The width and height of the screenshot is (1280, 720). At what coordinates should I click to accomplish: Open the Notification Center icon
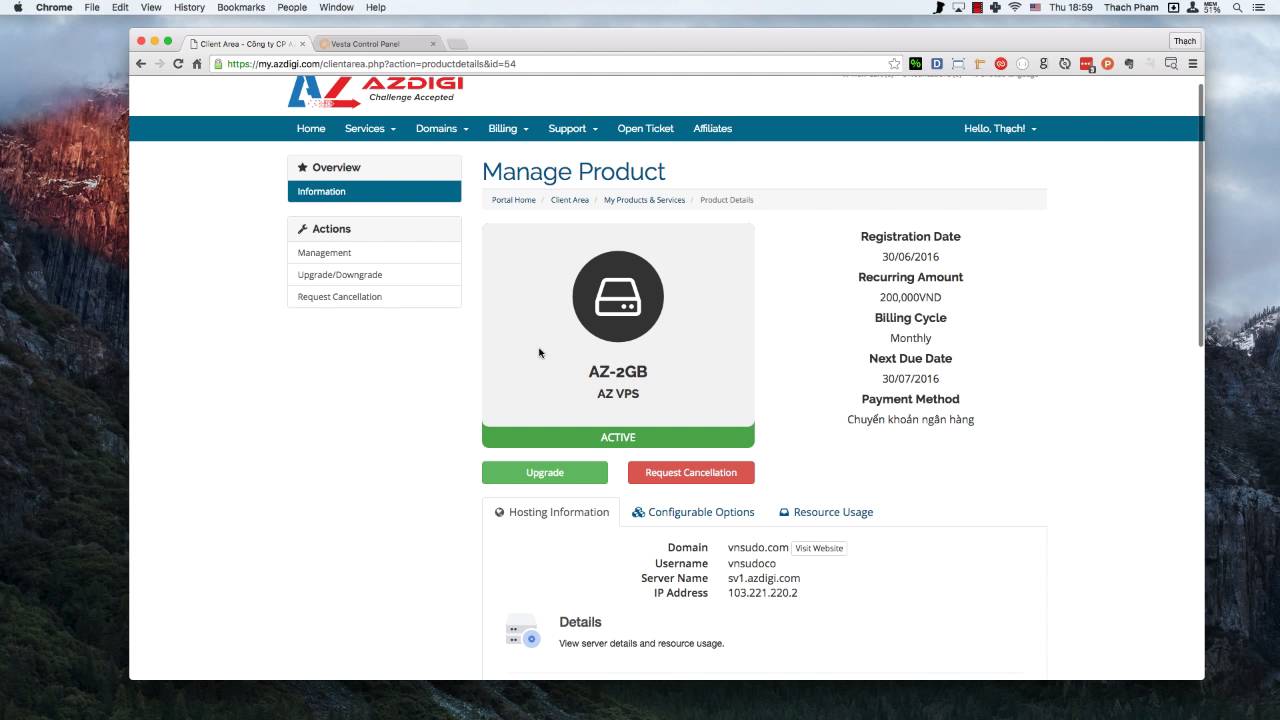[1261, 7]
